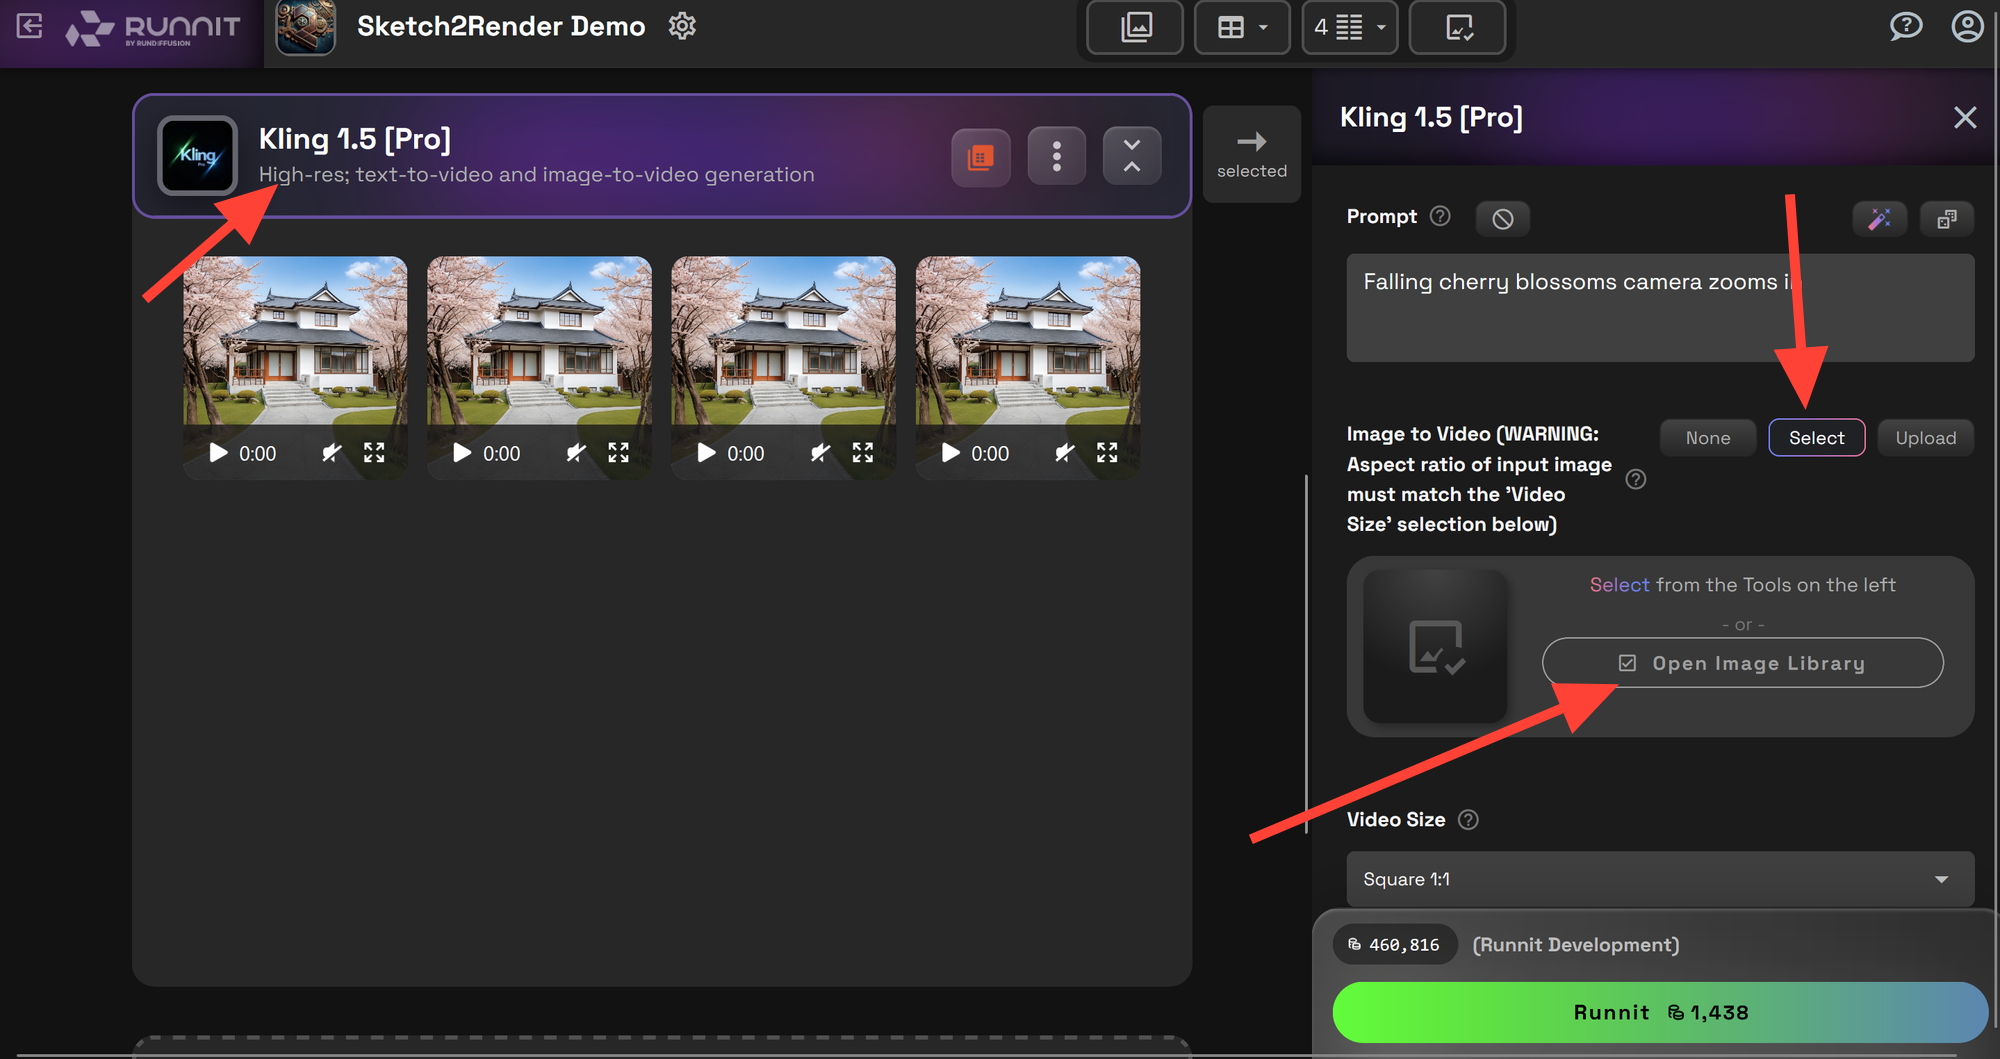The height and width of the screenshot is (1059, 2000).
Task: Fullscreen the fourth video
Action: point(1107,453)
